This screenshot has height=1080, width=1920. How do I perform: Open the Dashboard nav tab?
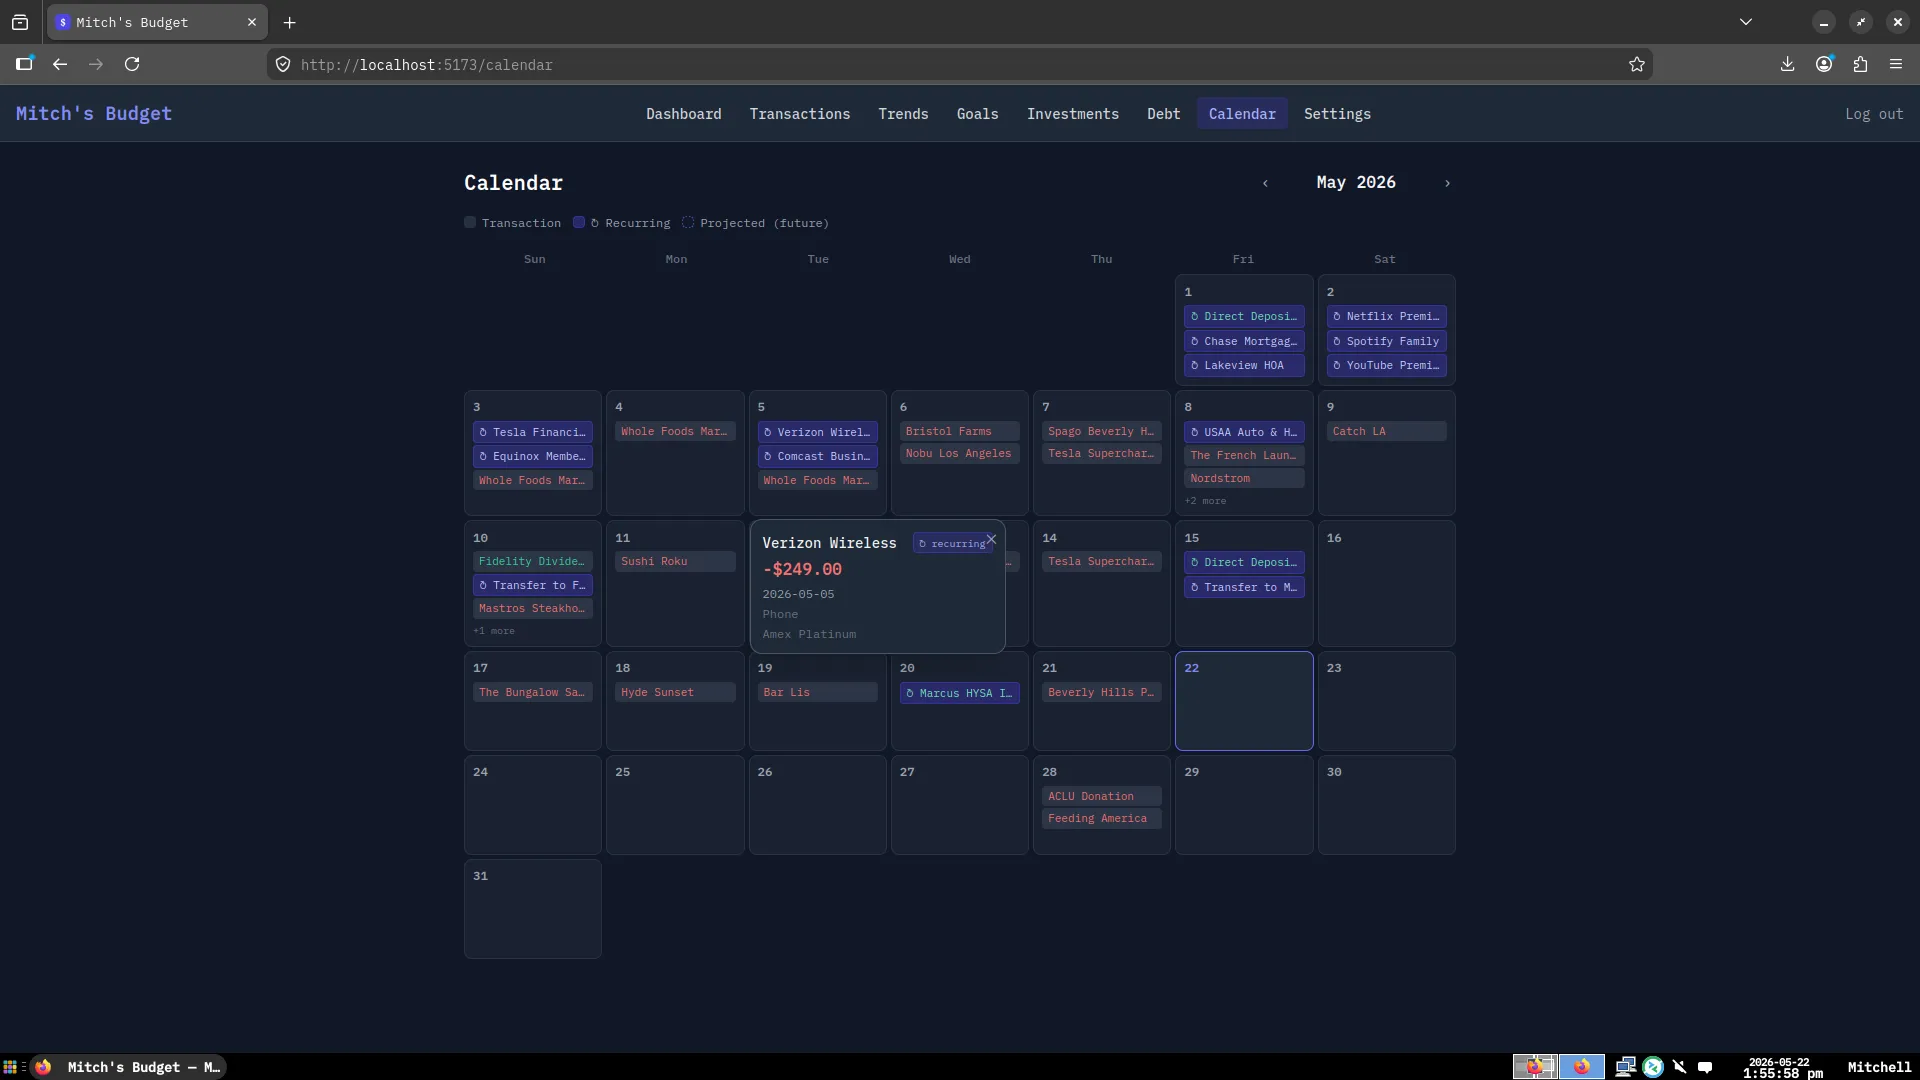click(x=684, y=114)
